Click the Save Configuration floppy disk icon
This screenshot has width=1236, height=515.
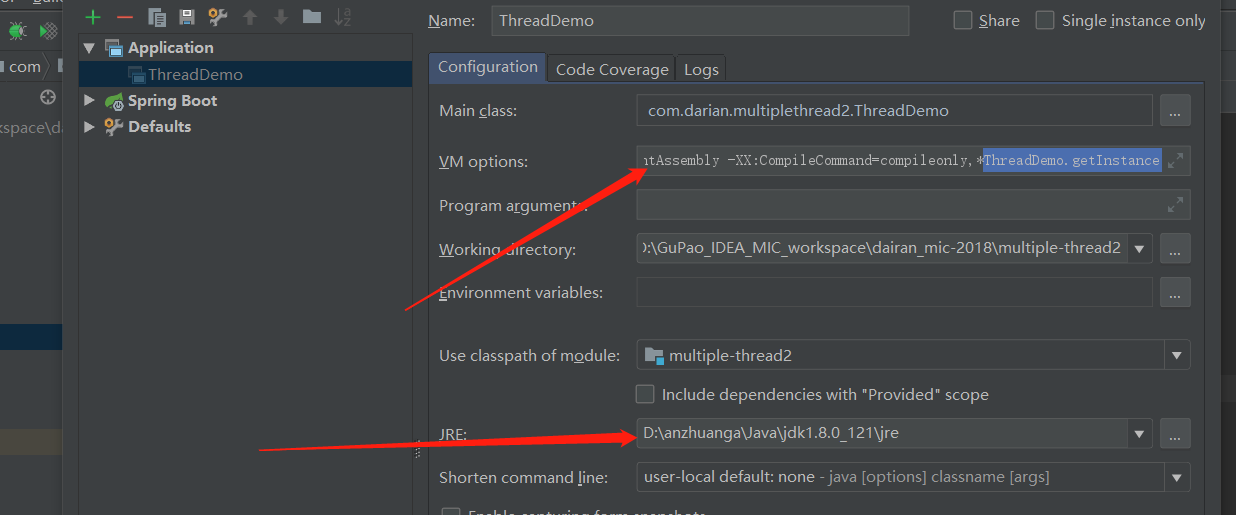pos(186,16)
